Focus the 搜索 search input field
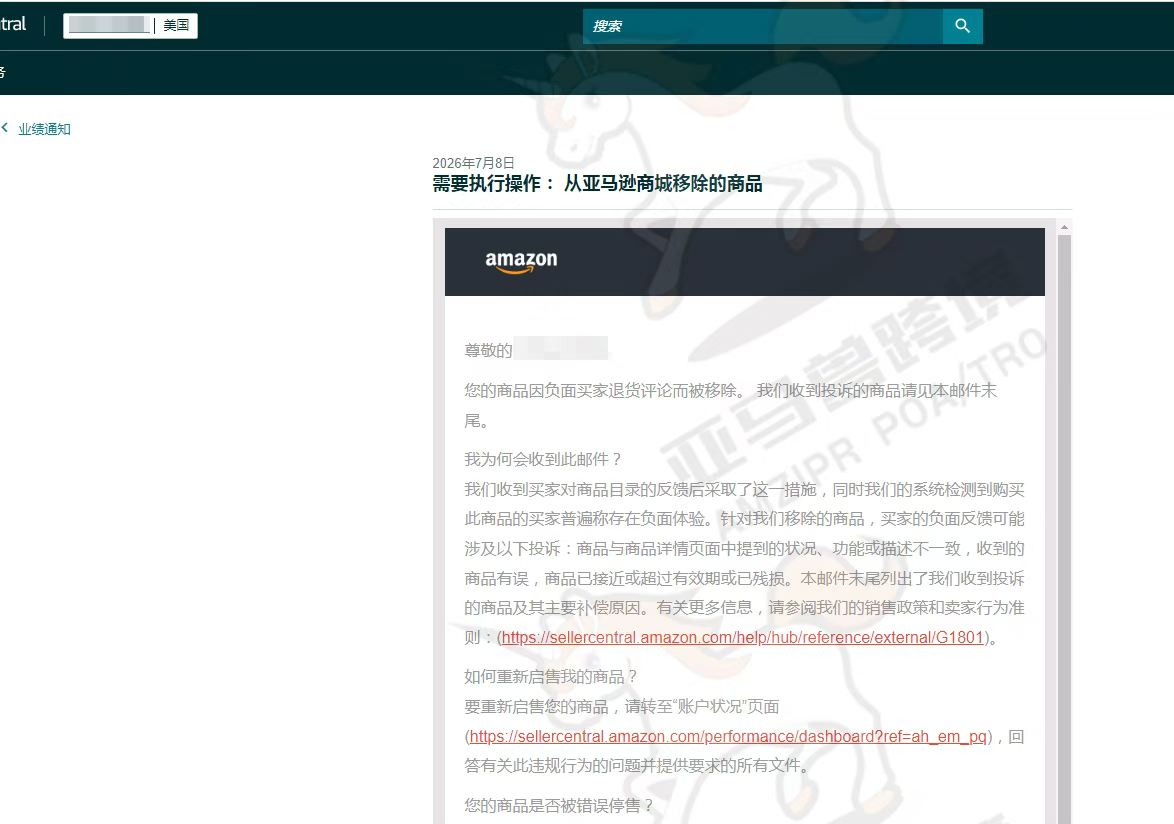This screenshot has height=824, width=1174. click(x=763, y=26)
